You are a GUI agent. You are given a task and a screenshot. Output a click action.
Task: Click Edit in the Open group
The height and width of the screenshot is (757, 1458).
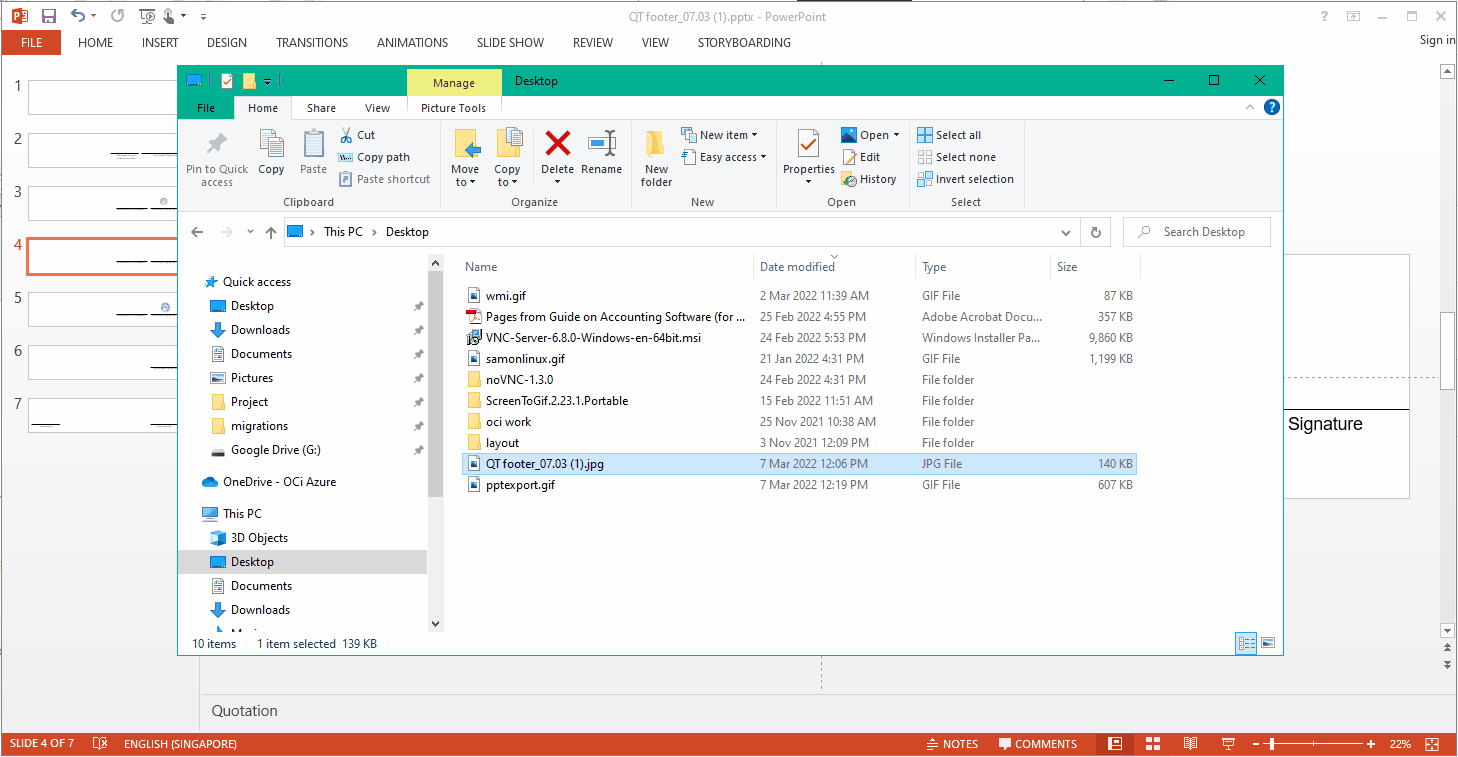pyautogui.click(x=861, y=157)
